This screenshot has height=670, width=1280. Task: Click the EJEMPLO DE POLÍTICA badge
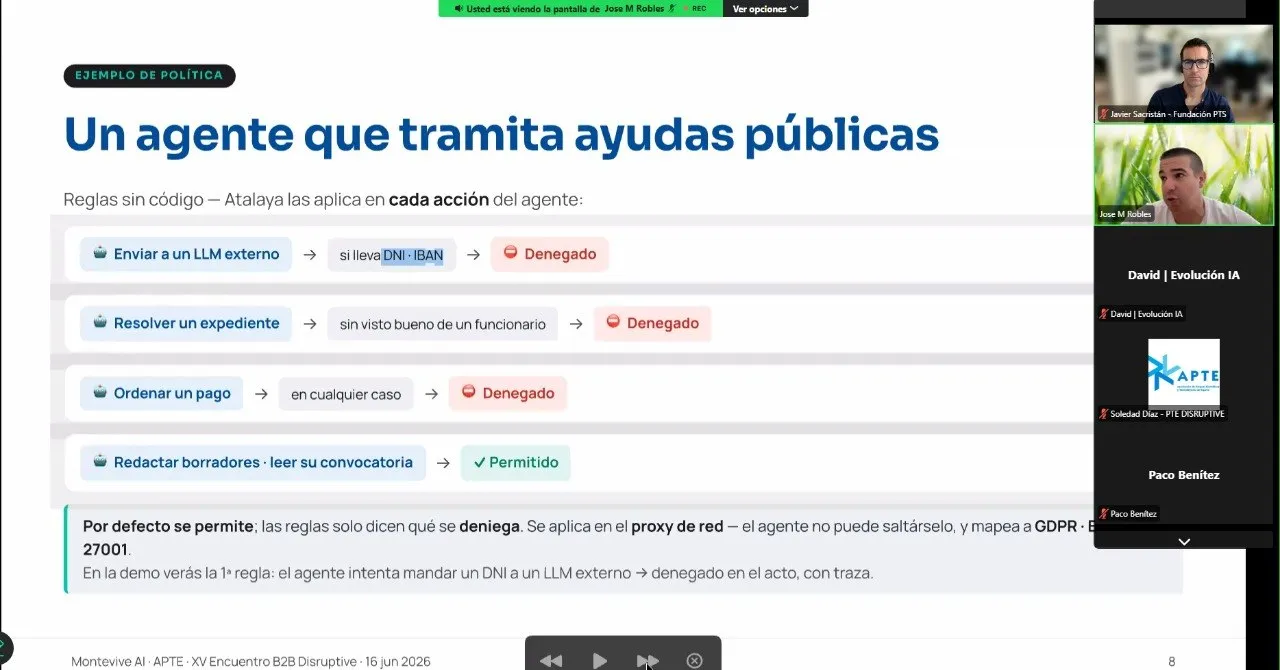pos(149,76)
